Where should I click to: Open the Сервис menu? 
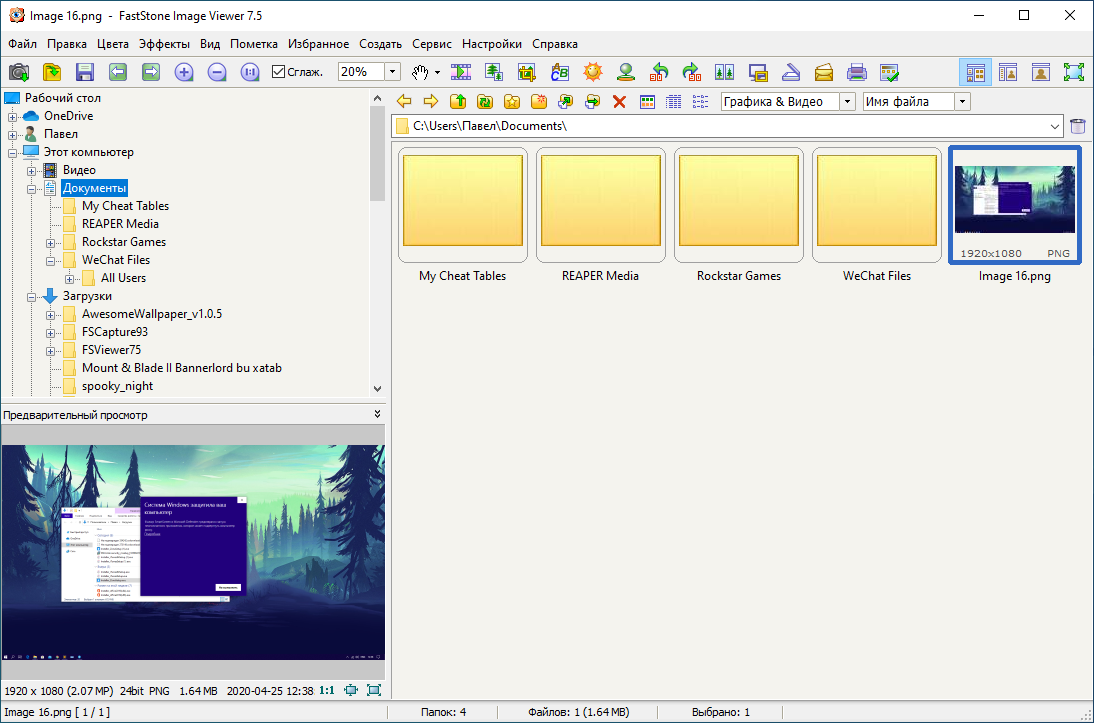[432, 44]
